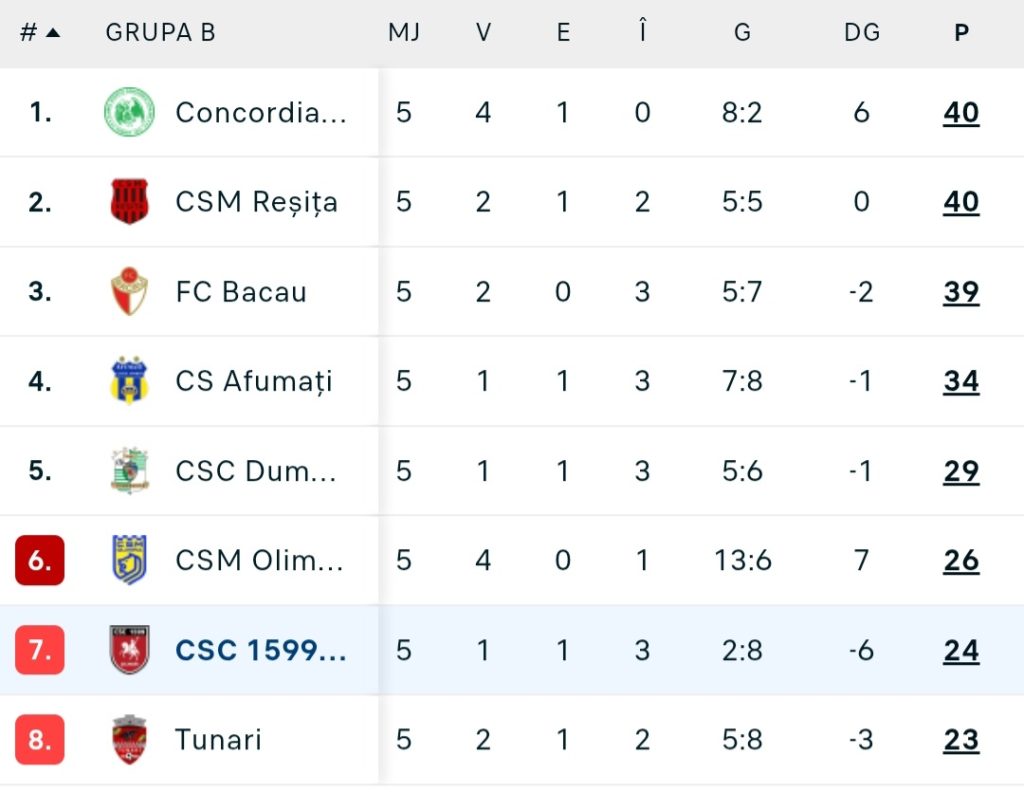Click the CSM Olim... club crest
Viewport: 1024px width, 792px height.
click(129, 560)
